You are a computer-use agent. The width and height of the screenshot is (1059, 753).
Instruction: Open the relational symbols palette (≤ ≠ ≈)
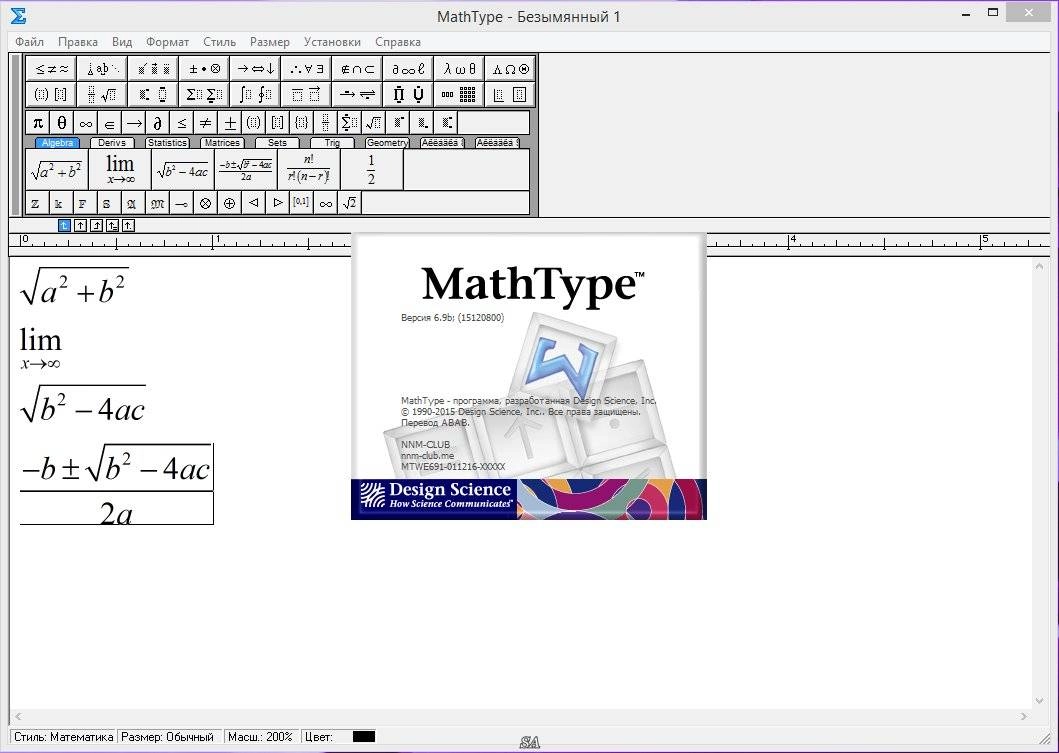[51, 68]
